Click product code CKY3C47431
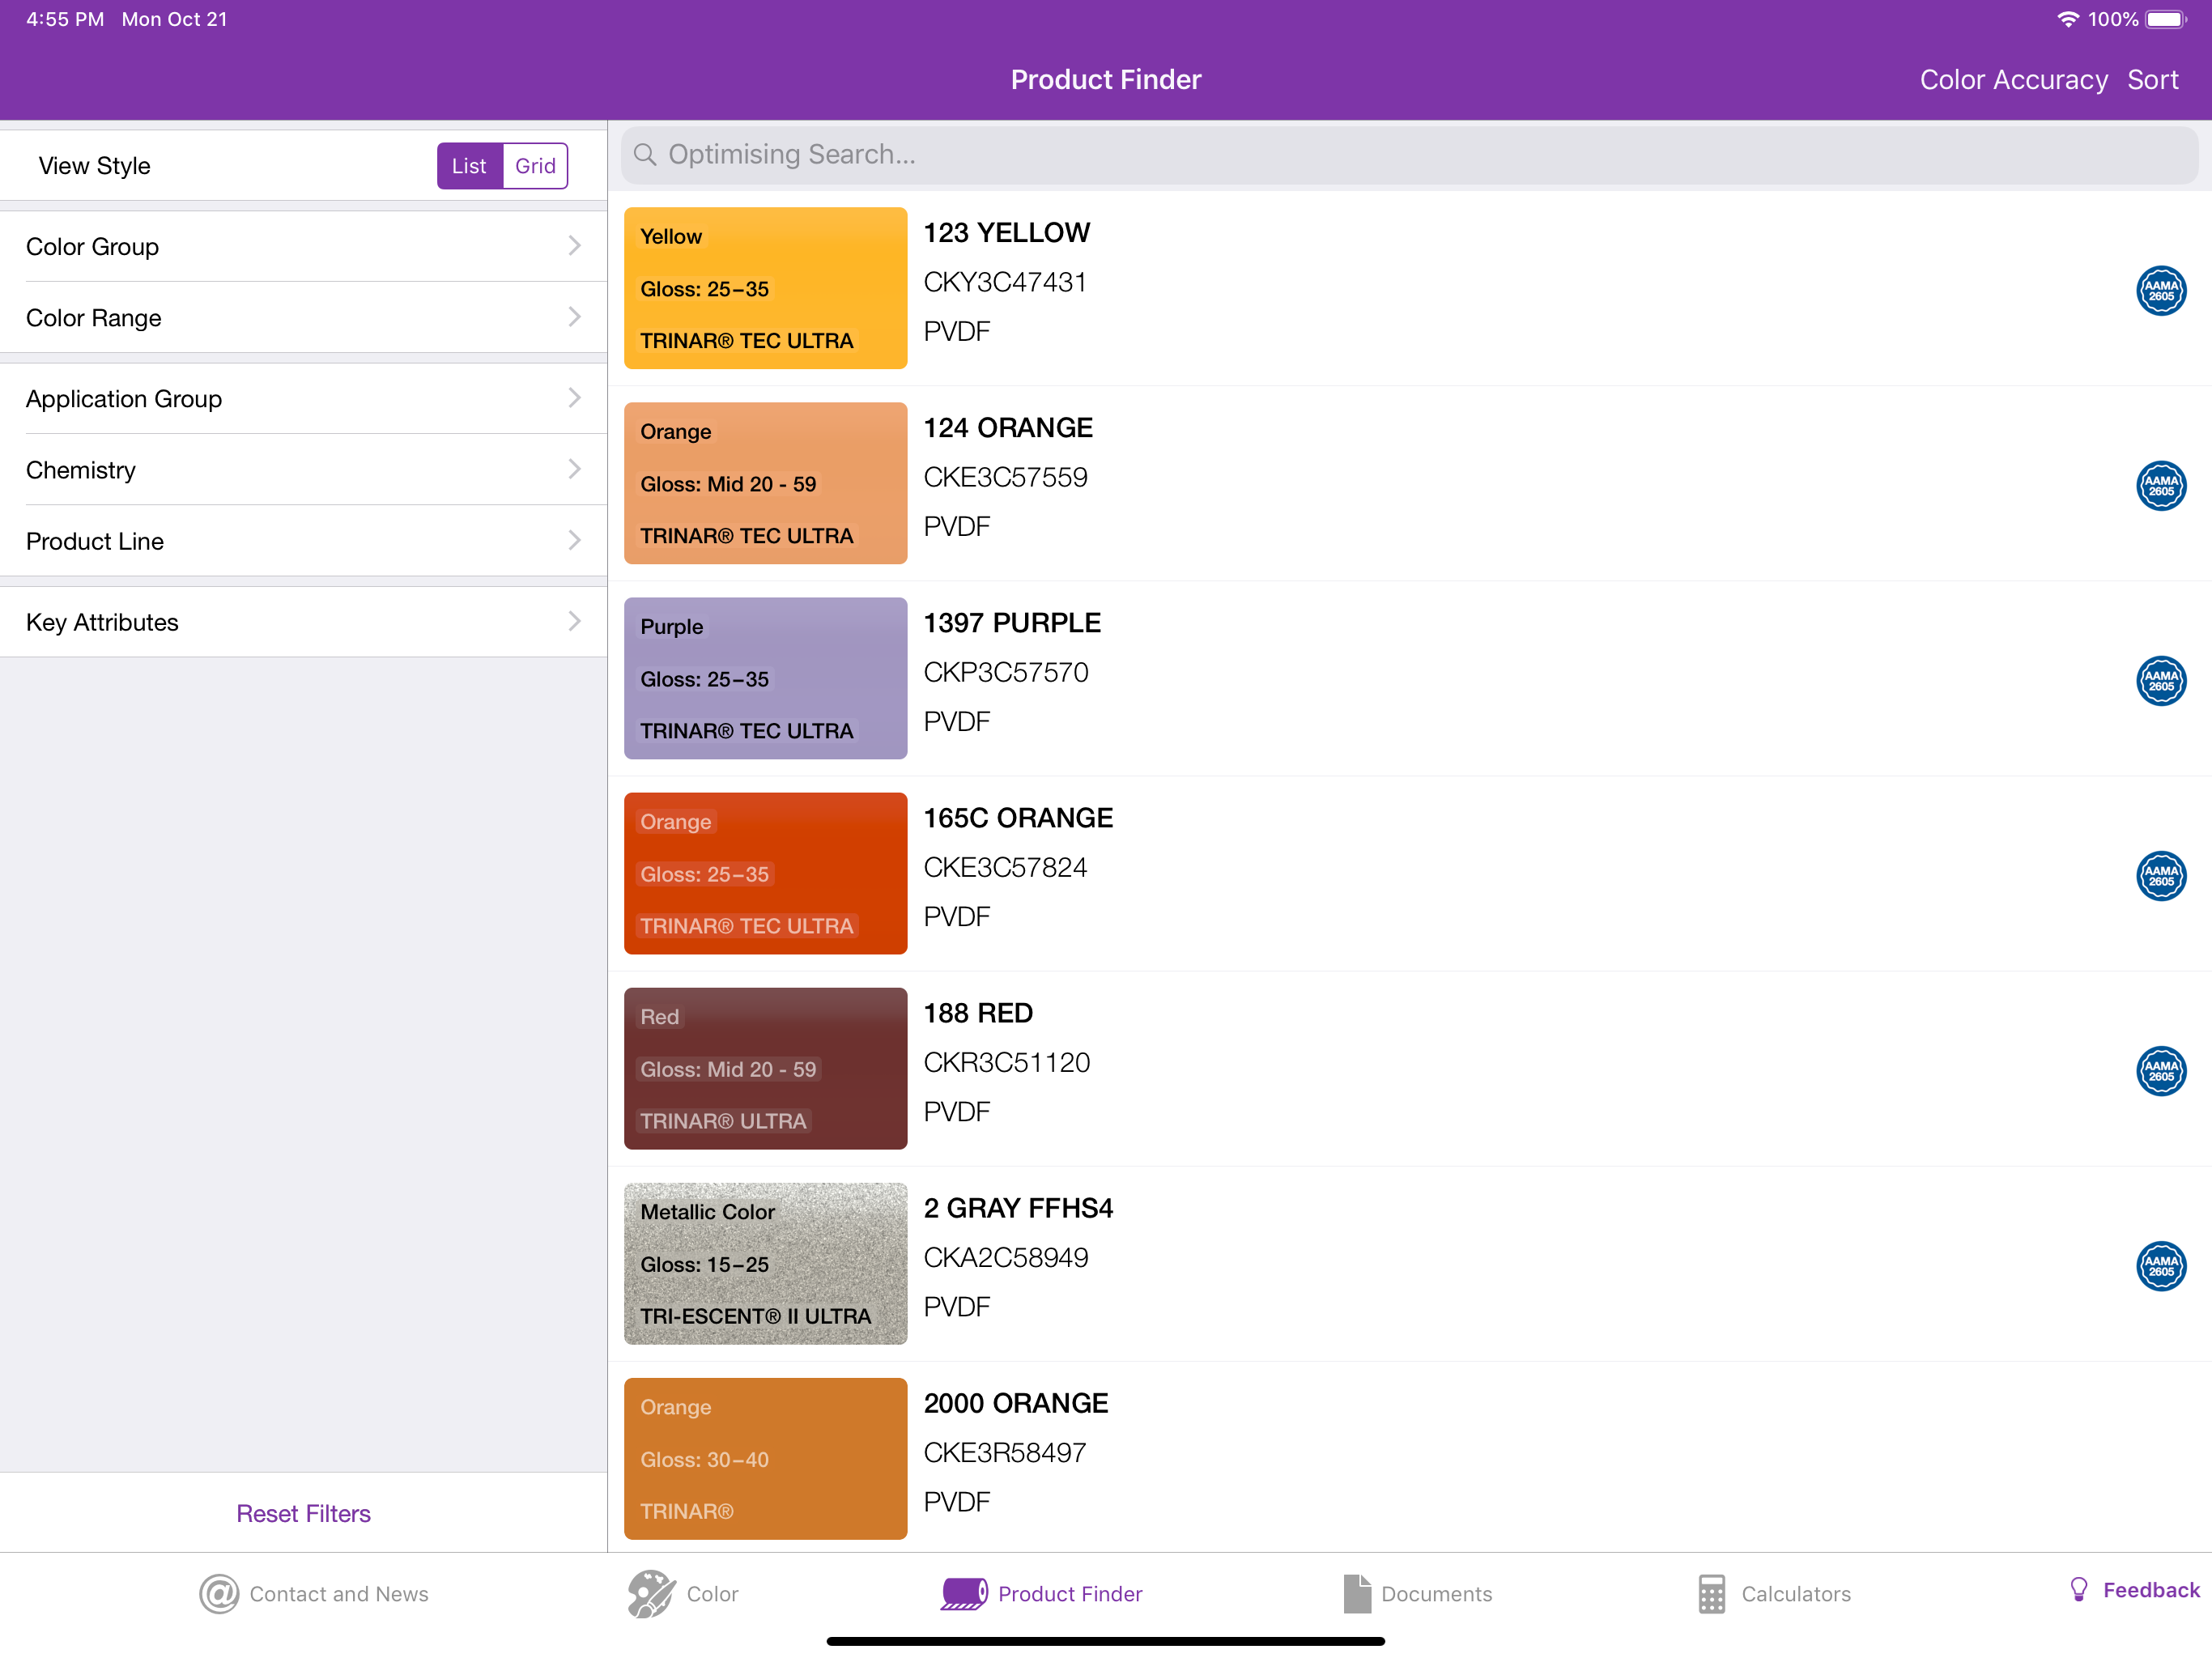 [1005, 282]
